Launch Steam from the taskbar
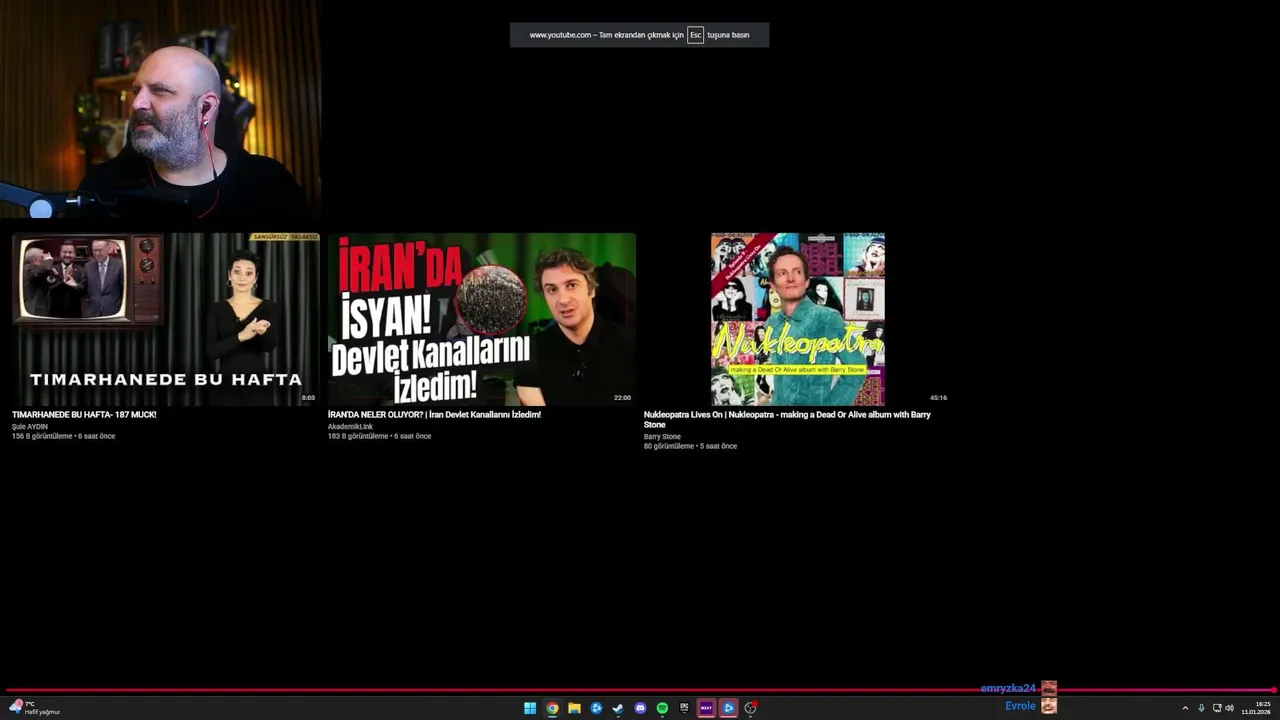 pos(618,708)
